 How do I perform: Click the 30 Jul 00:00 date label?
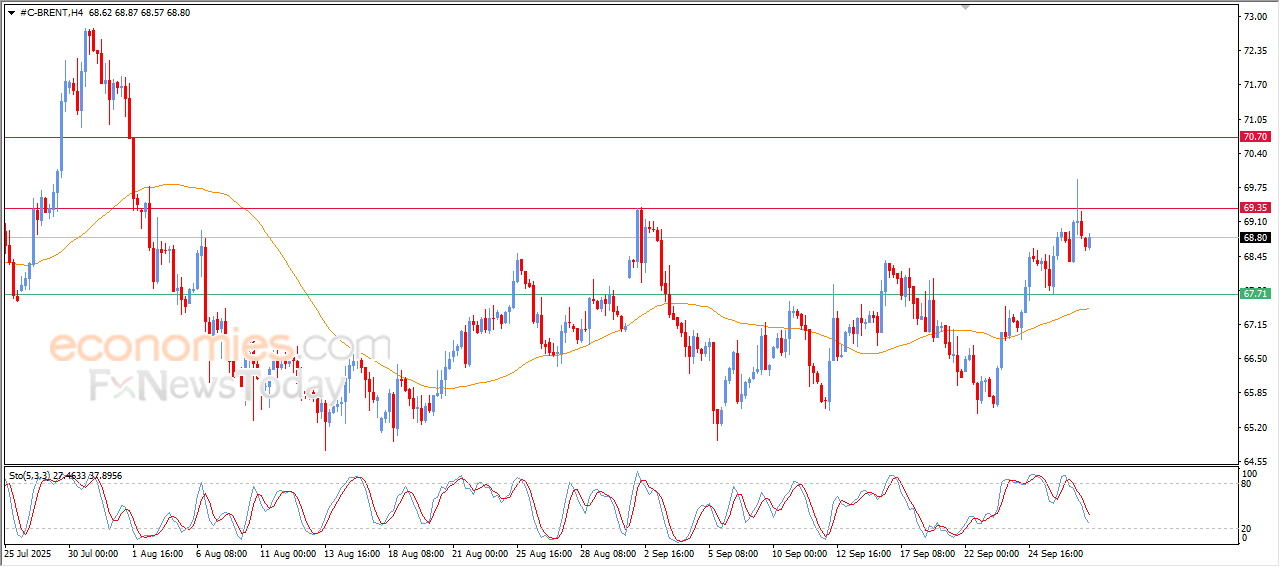[x=93, y=552]
